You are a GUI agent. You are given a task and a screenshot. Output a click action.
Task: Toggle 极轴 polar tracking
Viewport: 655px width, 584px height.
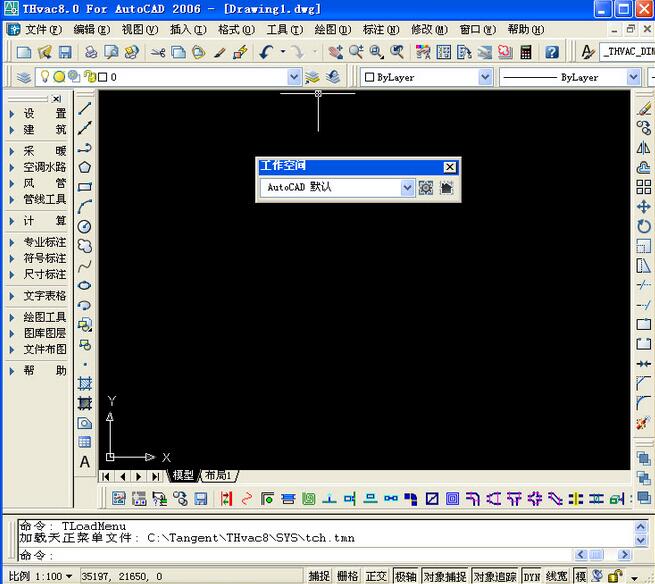point(405,576)
